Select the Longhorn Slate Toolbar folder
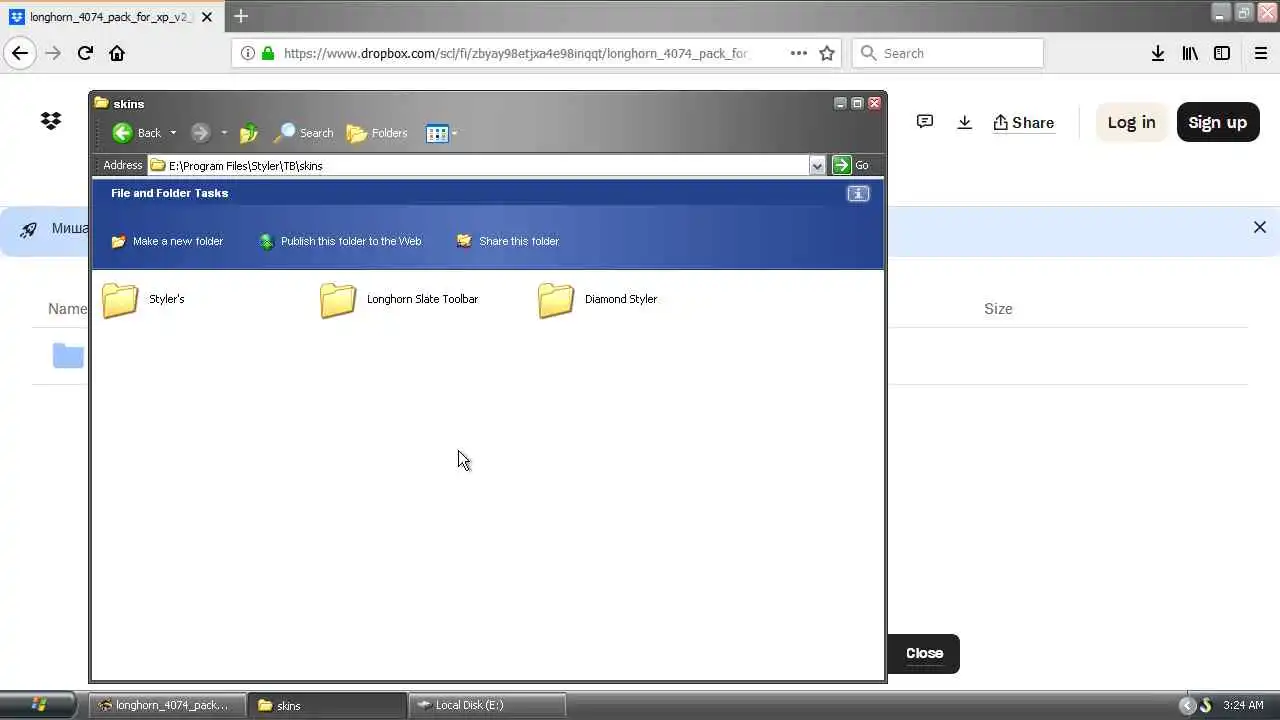Viewport: 1280px width, 720px height. tap(399, 299)
